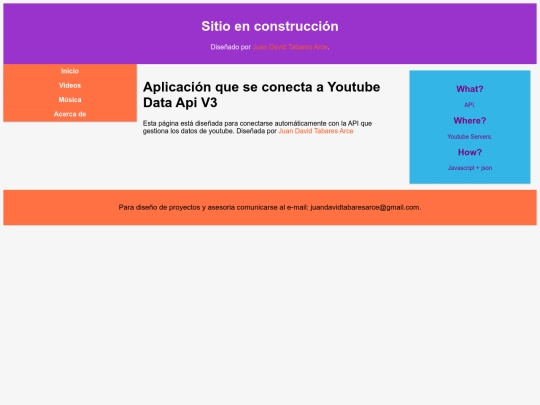Click the 'Diseñado por' header text

click(231, 47)
